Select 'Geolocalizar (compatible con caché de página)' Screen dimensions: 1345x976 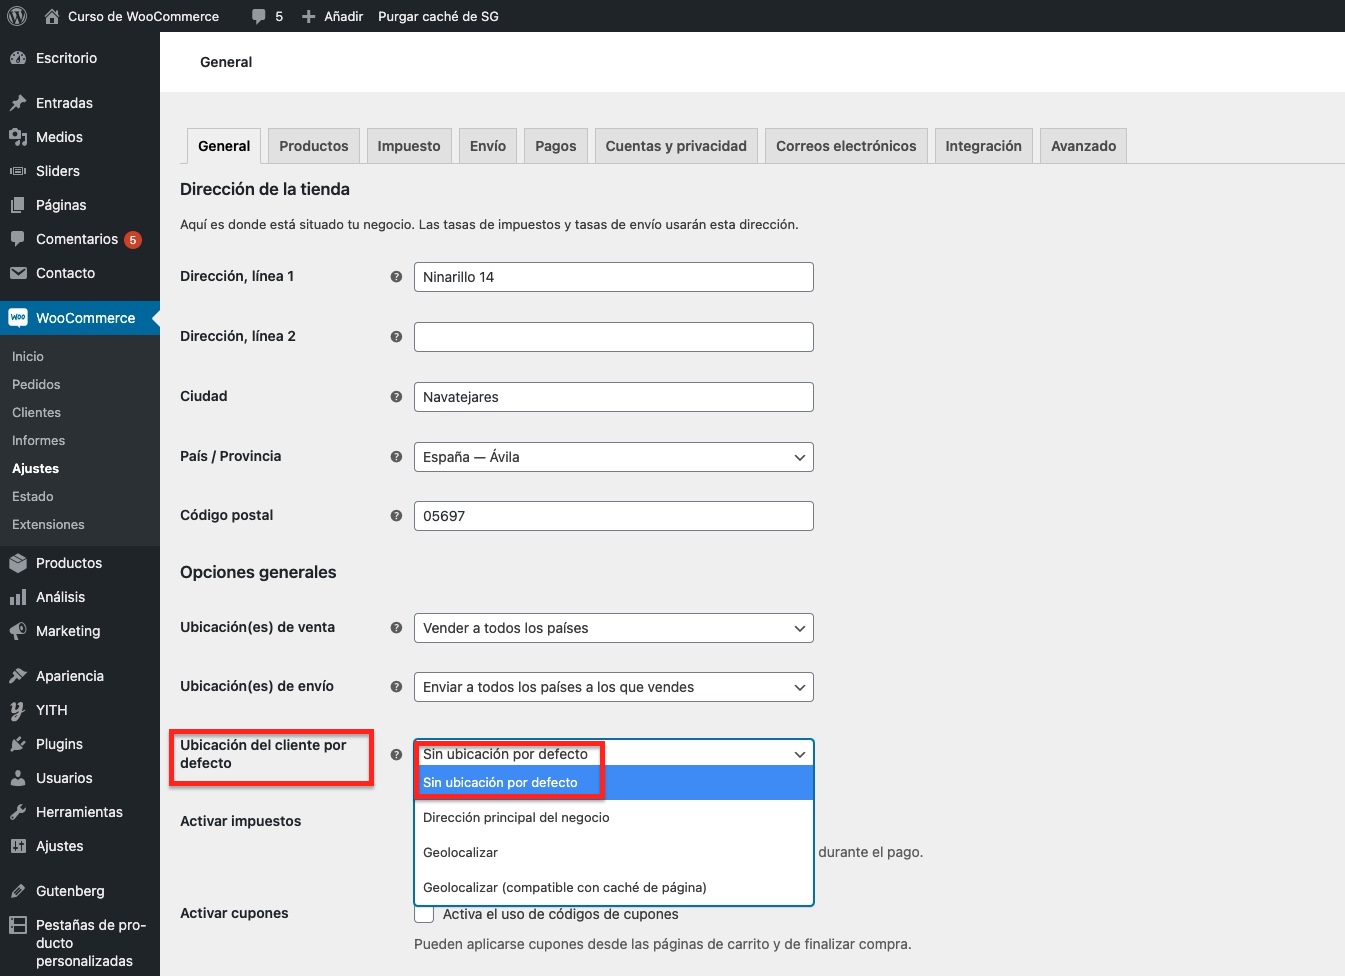click(x=614, y=888)
